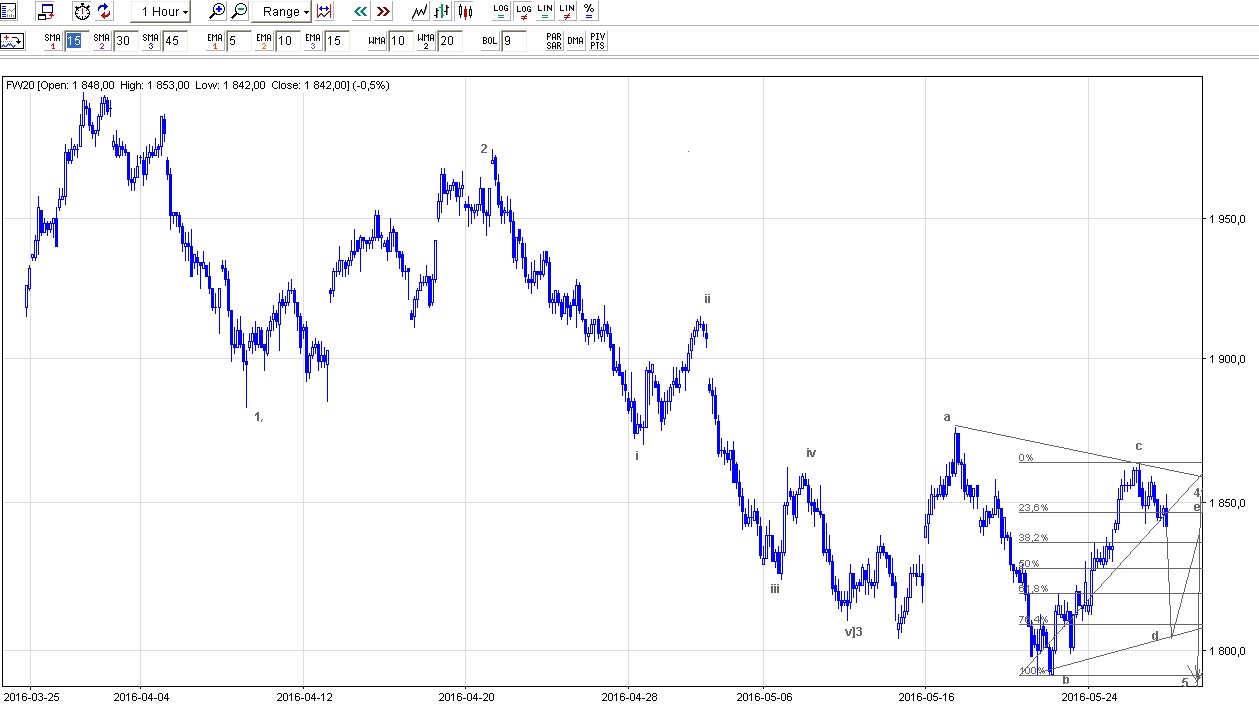Edit the SMA 2 period field showing 30

coord(124,41)
